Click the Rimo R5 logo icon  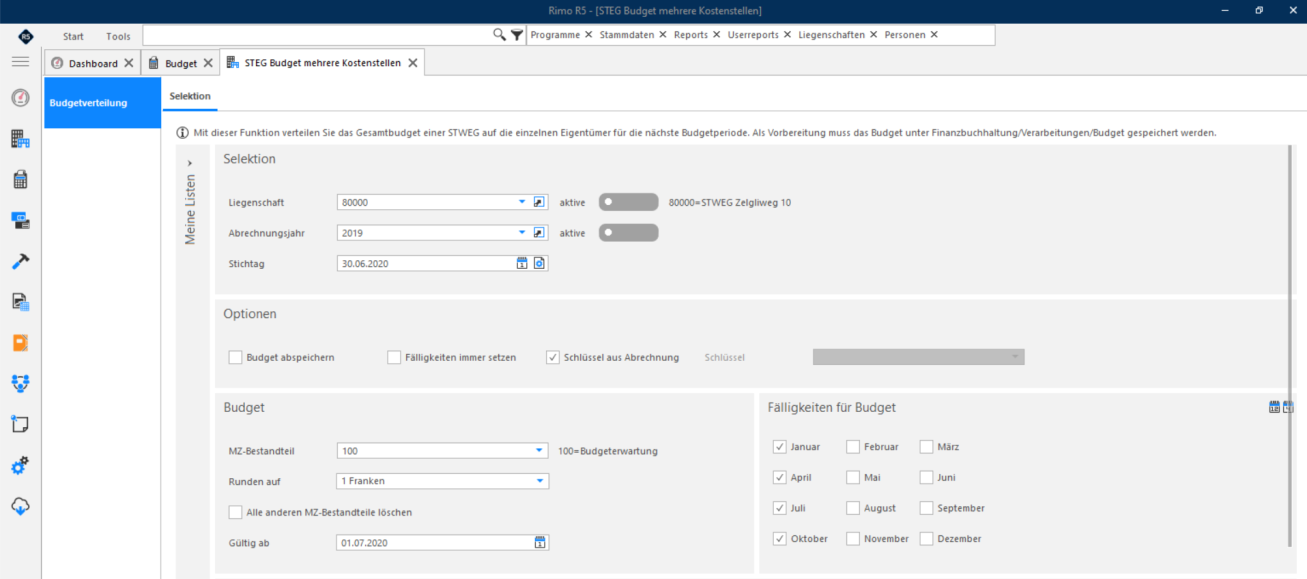25,36
